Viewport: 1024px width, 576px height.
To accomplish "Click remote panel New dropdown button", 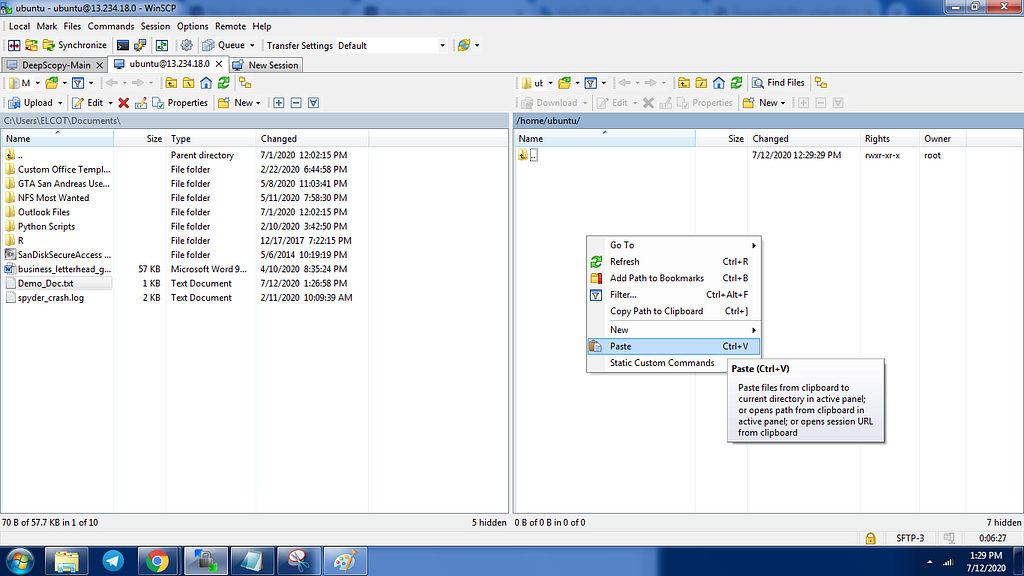I will (764, 103).
